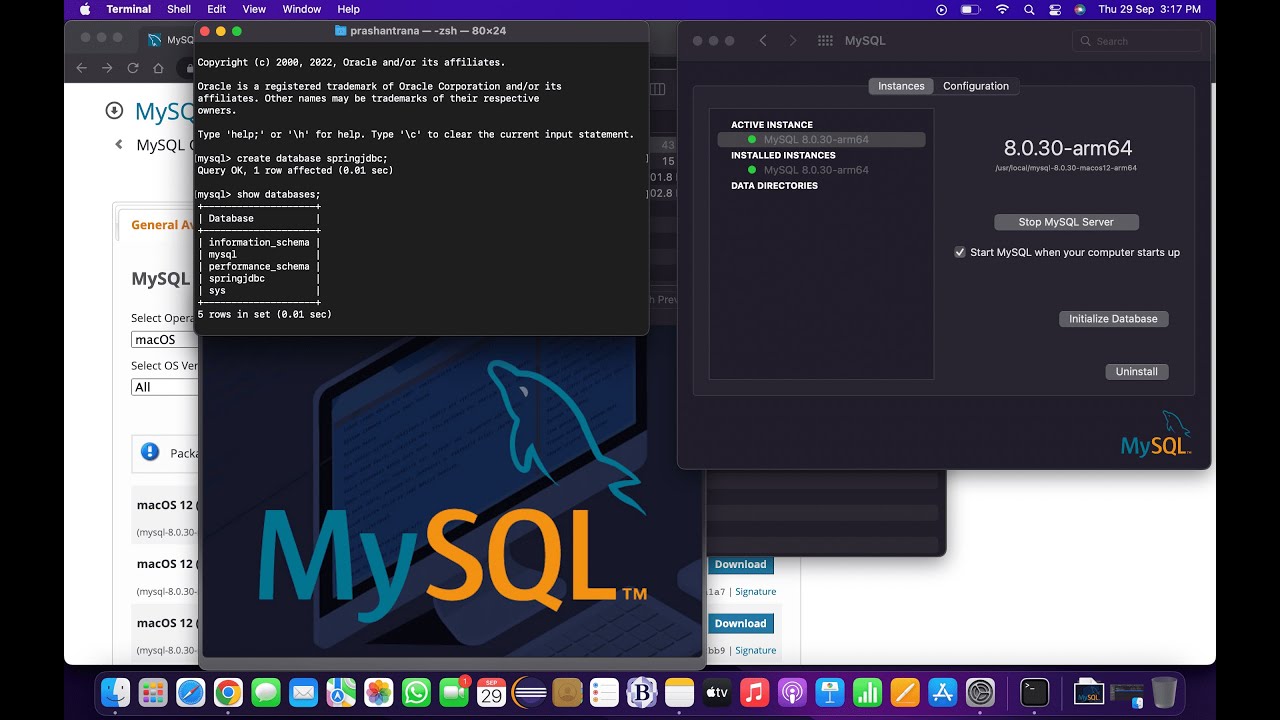Open Keynote from the dock

(829, 692)
